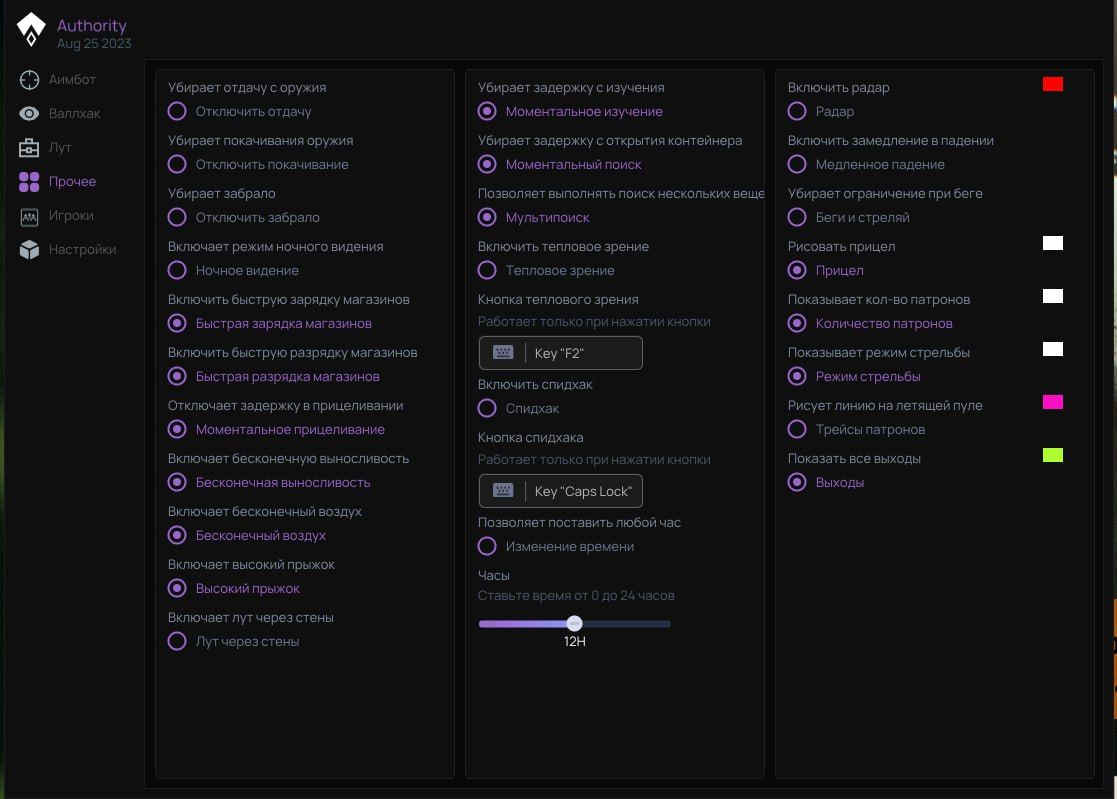Click the Игроки sidebar icon
Viewport: 1117px width, 799px height.
click(30, 216)
